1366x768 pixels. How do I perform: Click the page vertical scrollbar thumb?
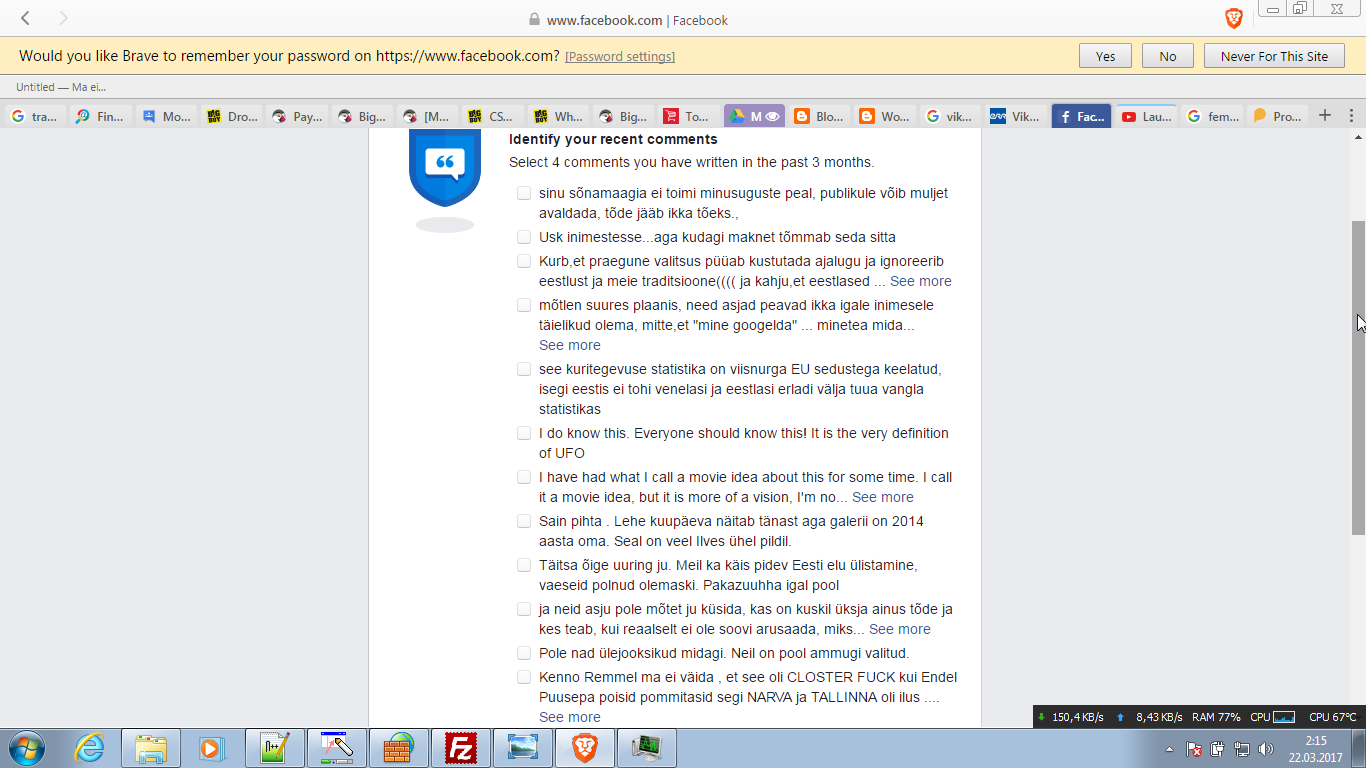tap(1358, 378)
